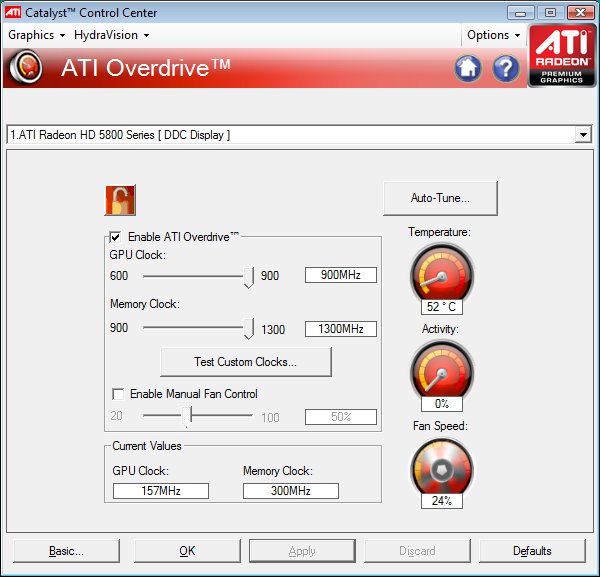Screen dimensions: 600x577
Task: Click the ATI Radeon Premium Graphics logo
Action: coord(561,56)
